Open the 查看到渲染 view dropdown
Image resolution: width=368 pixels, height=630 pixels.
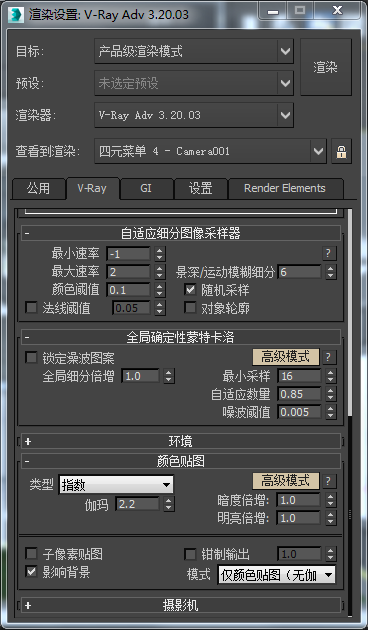coord(211,151)
